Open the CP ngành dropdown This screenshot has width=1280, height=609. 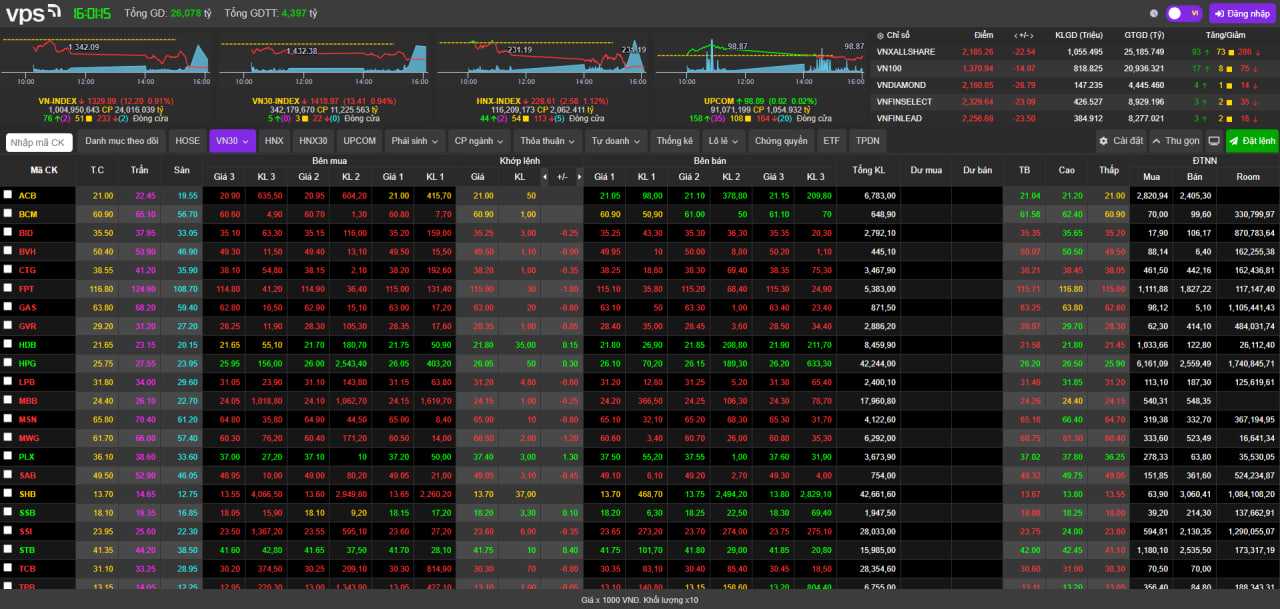tap(479, 141)
